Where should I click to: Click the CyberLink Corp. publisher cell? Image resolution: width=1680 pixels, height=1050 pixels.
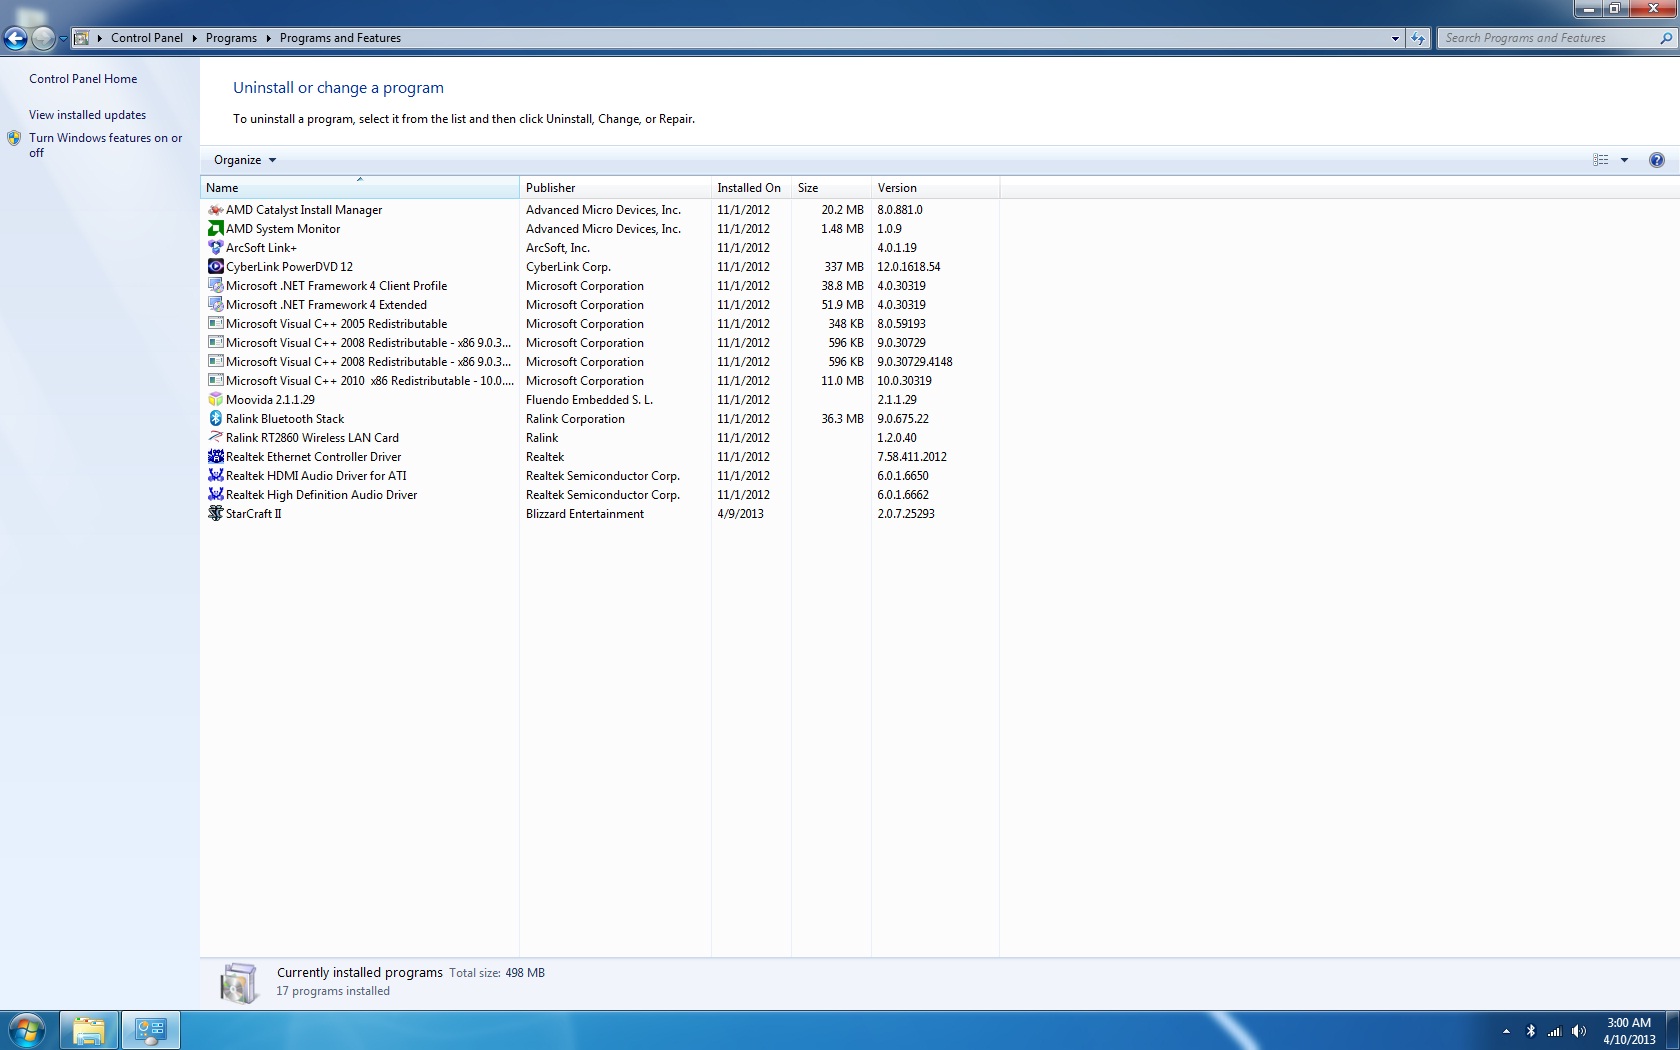click(x=568, y=267)
